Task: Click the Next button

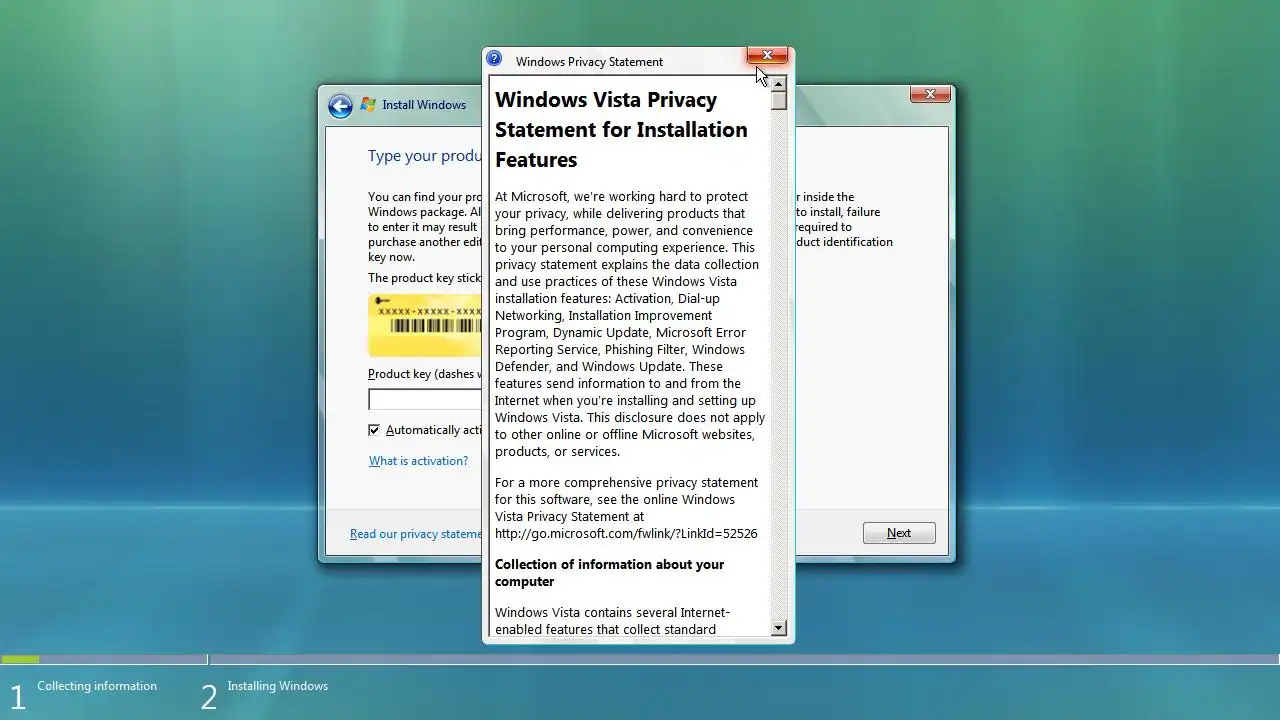Action: (899, 533)
